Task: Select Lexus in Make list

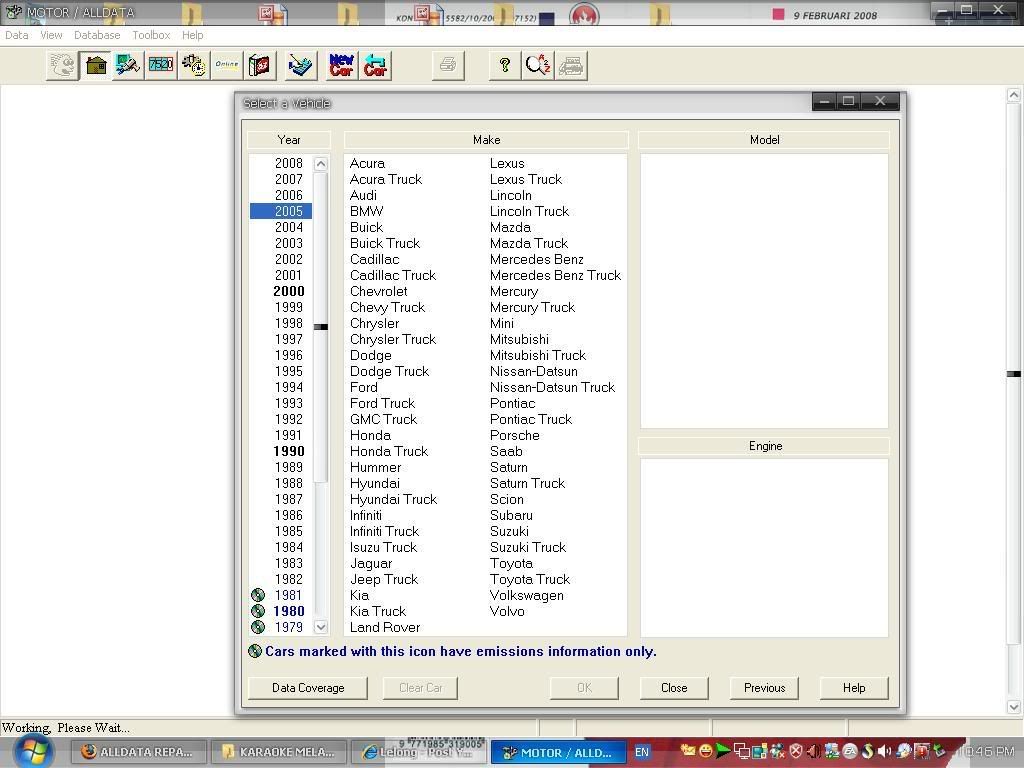Action: tap(507, 163)
